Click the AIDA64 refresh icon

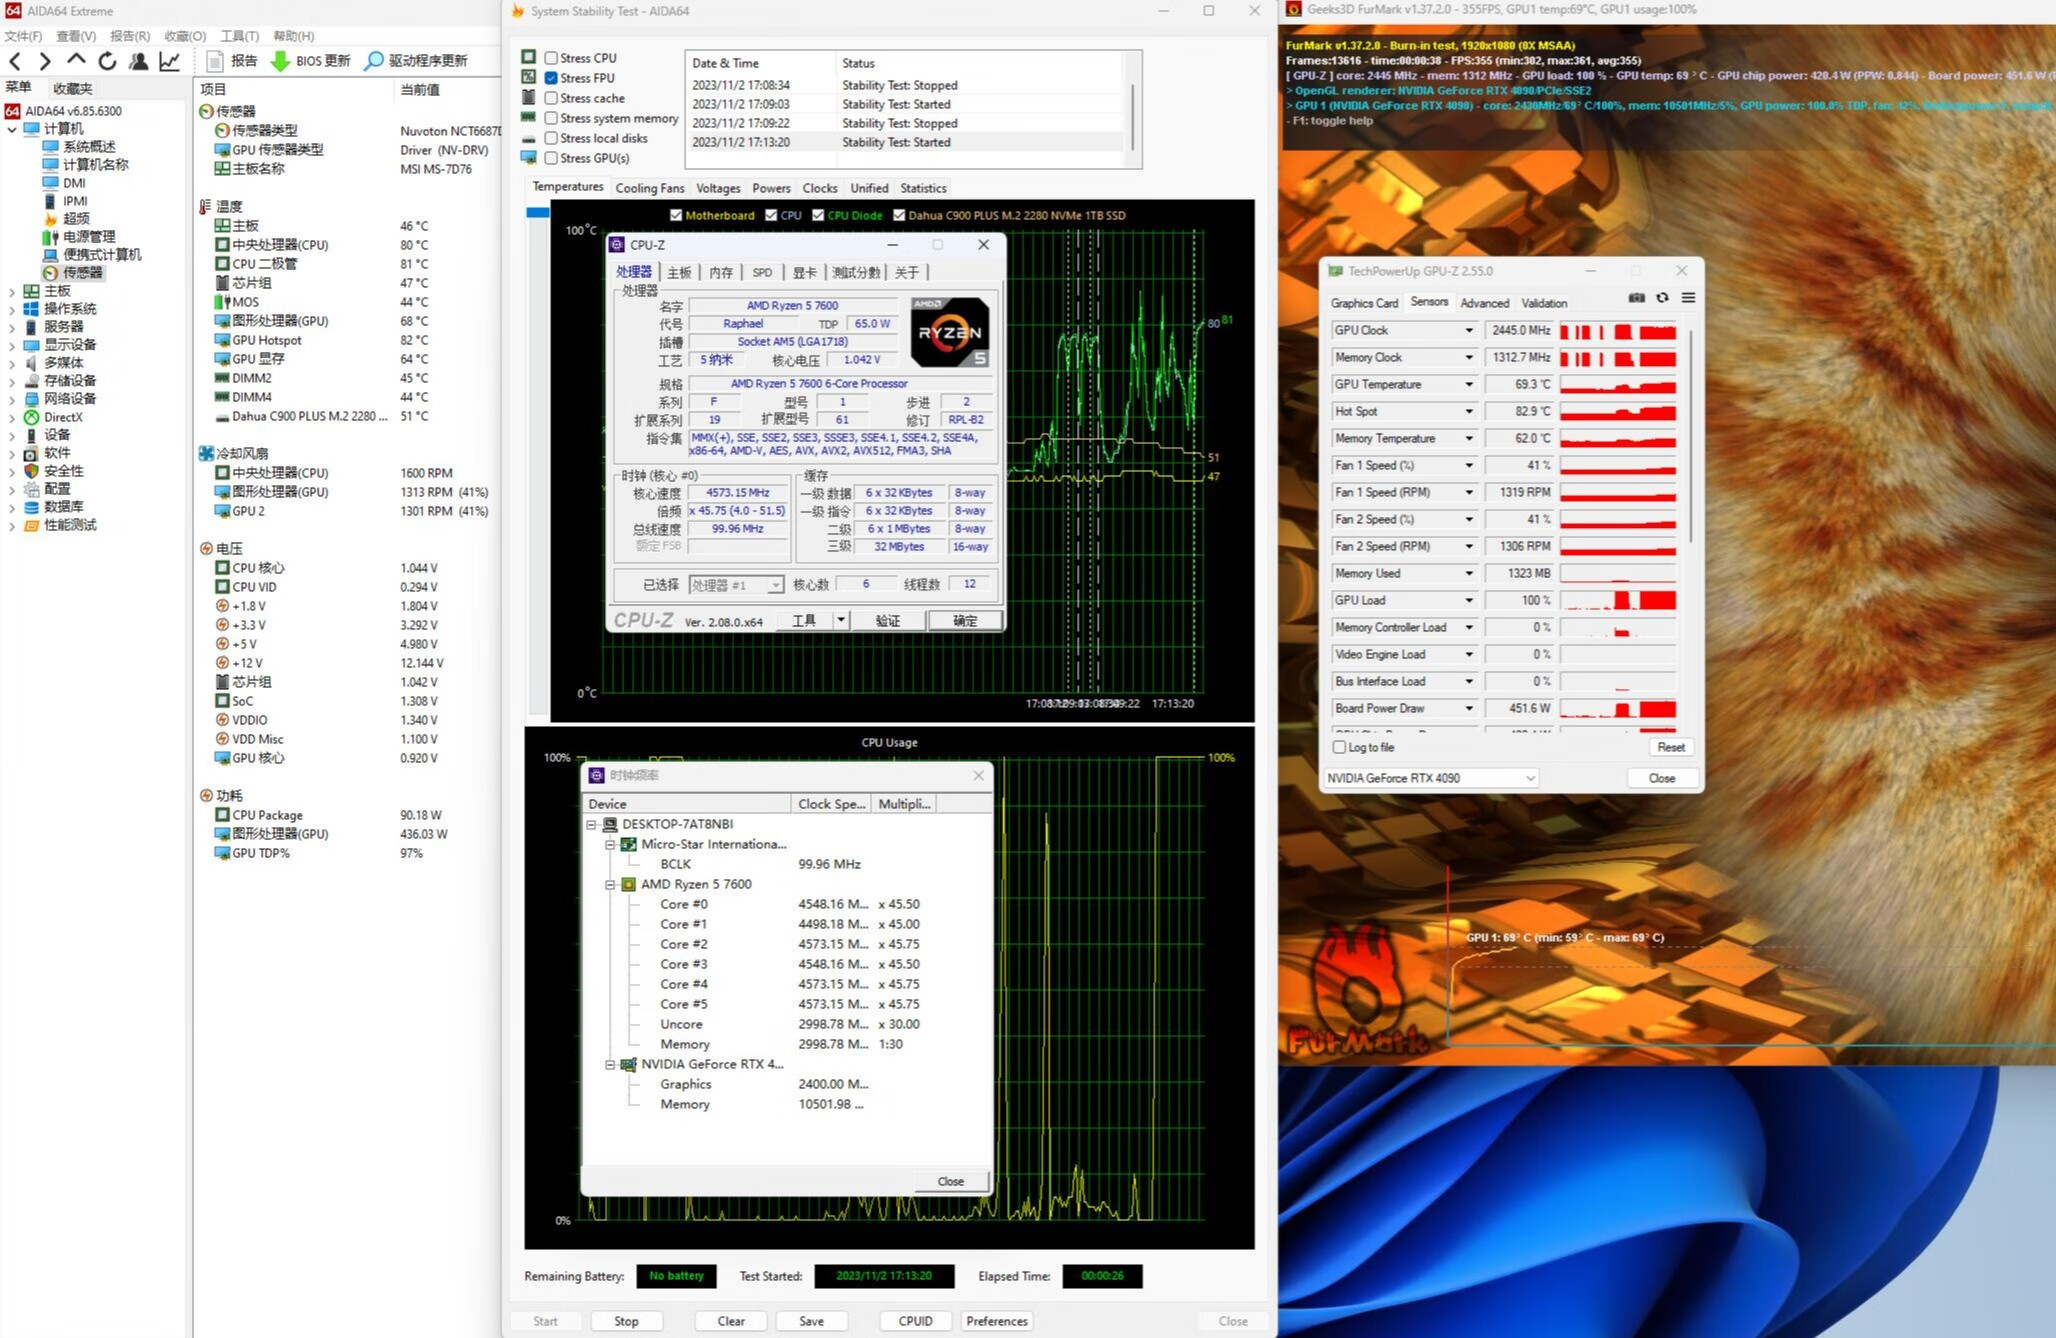[107, 61]
